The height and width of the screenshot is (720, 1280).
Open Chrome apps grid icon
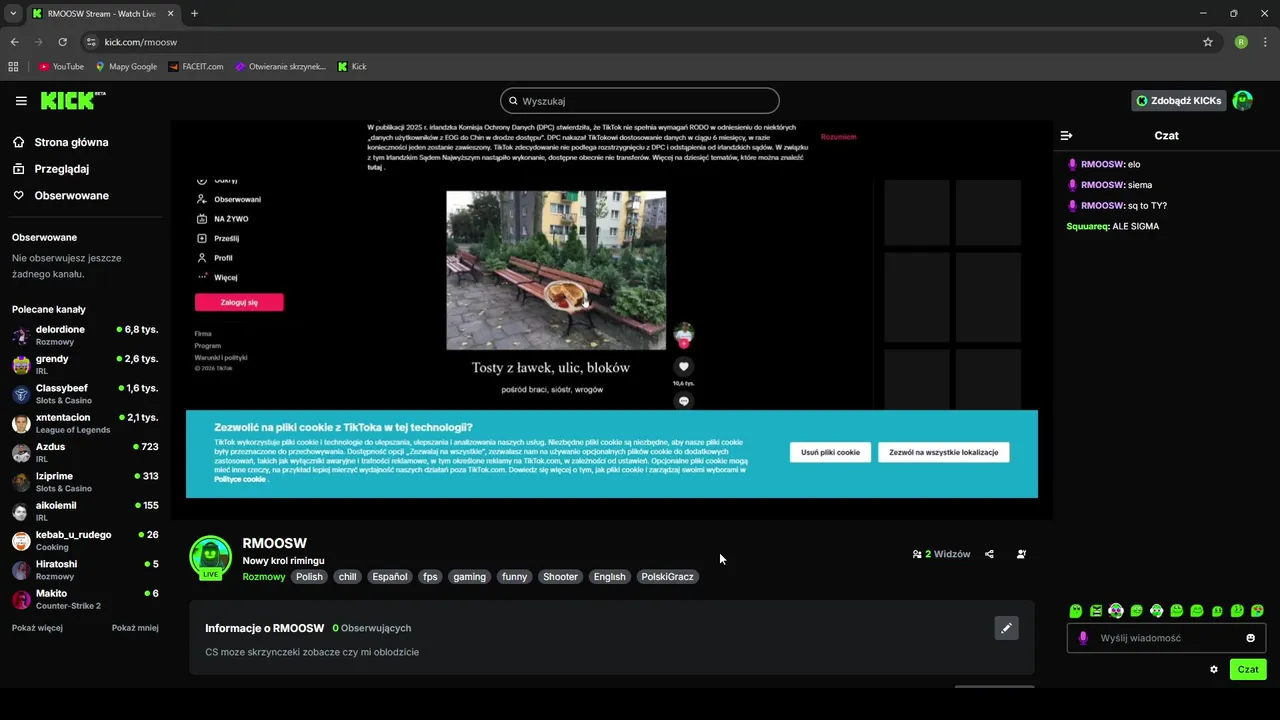[x=13, y=67]
